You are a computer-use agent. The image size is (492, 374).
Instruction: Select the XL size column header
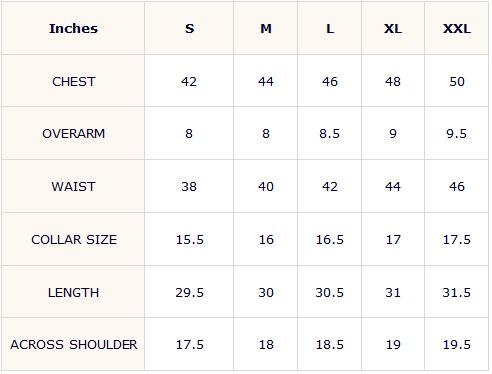click(393, 28)
